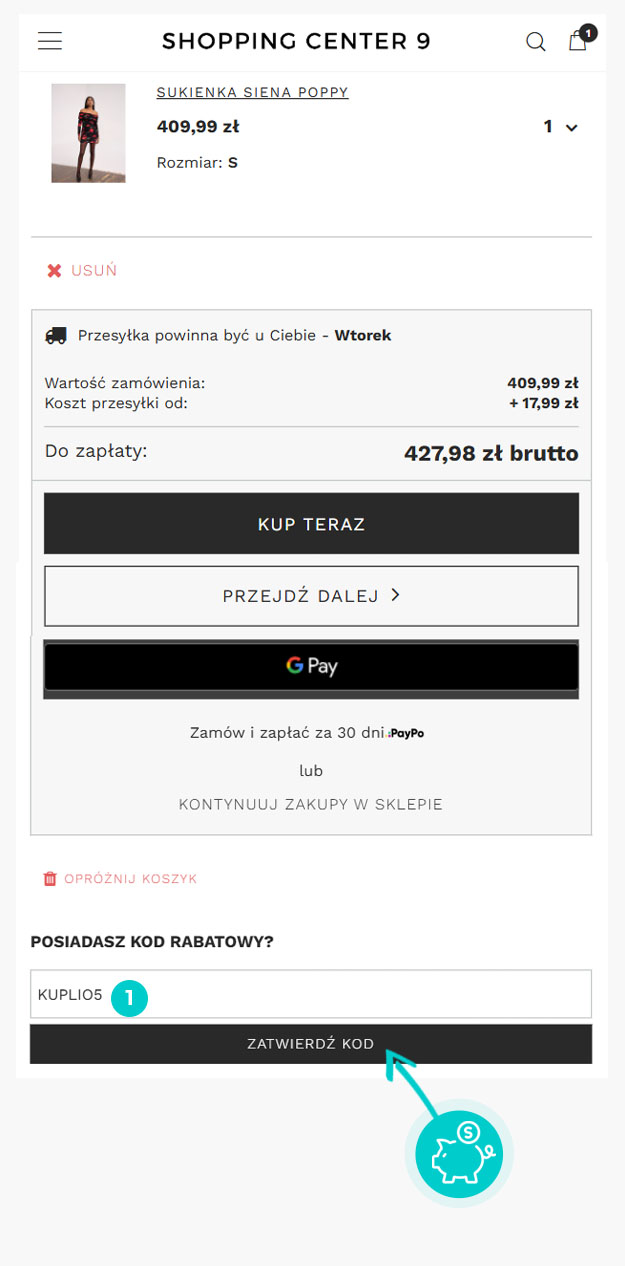Screen dimensions: 625x1266
Task: Click the delivery truck icon
Action: pos(56,335)
